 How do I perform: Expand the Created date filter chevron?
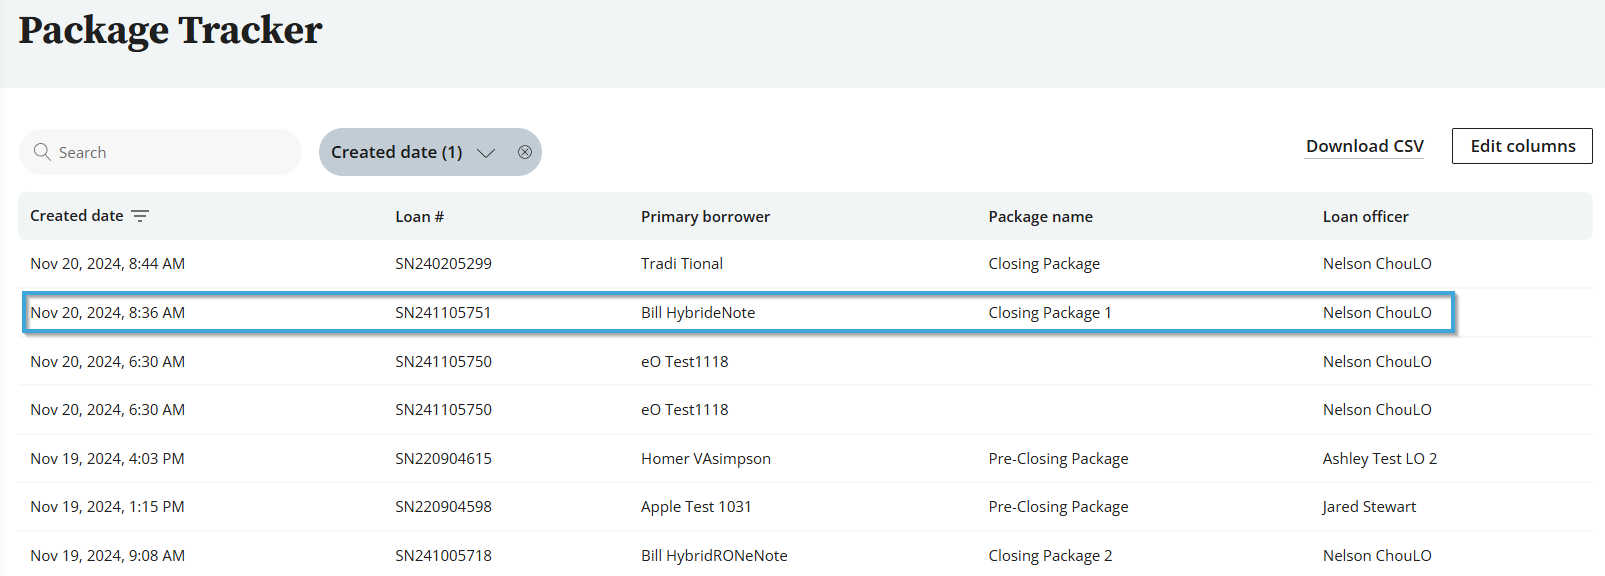[486, 153]
